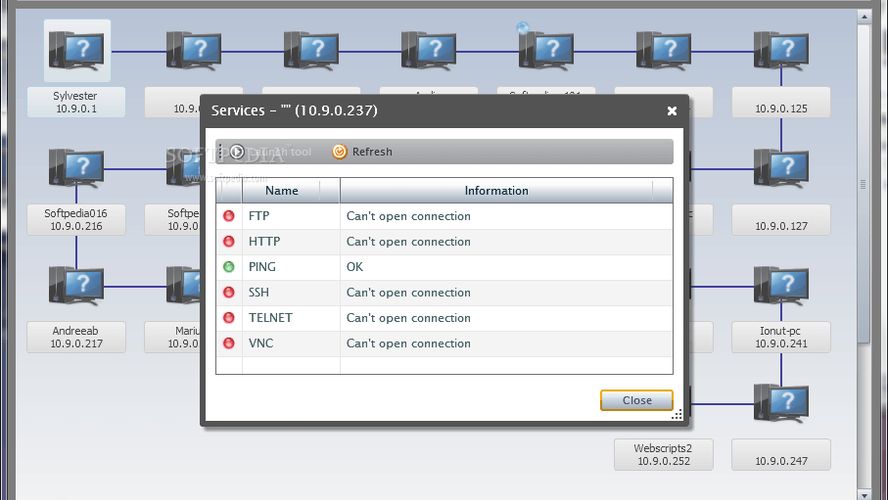Click the scrollbar up arrow
Image resolution: width=888 pixels, height=500 pixels.
pyautogui.click(x=864, y=16)
